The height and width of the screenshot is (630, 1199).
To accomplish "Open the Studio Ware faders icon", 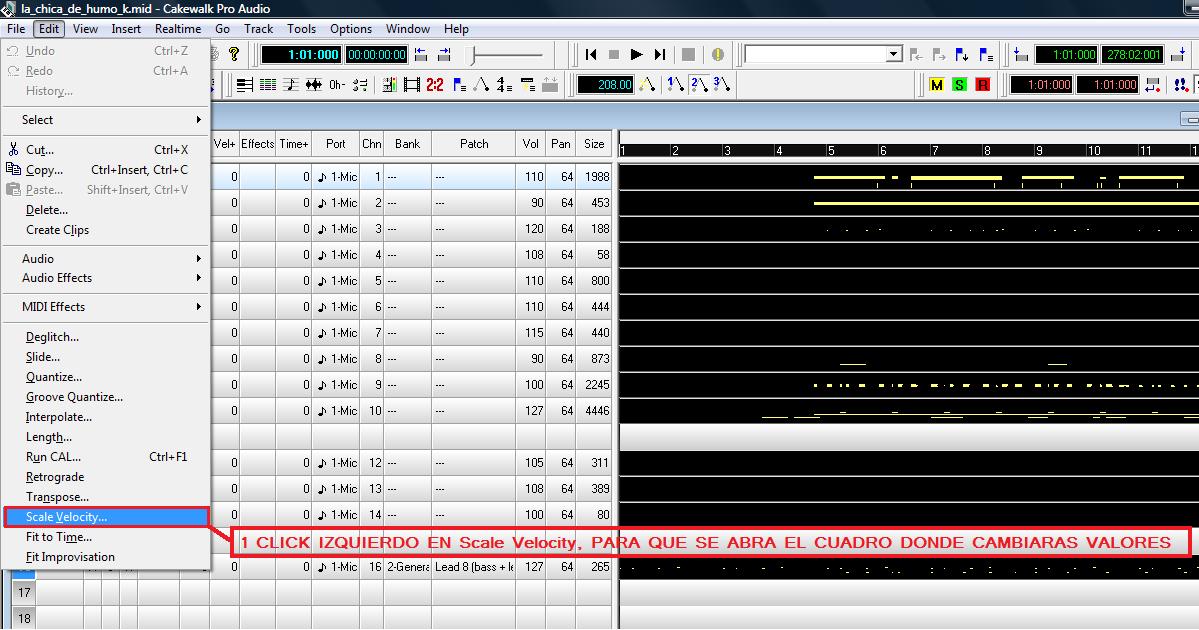I will click(360, 85).
